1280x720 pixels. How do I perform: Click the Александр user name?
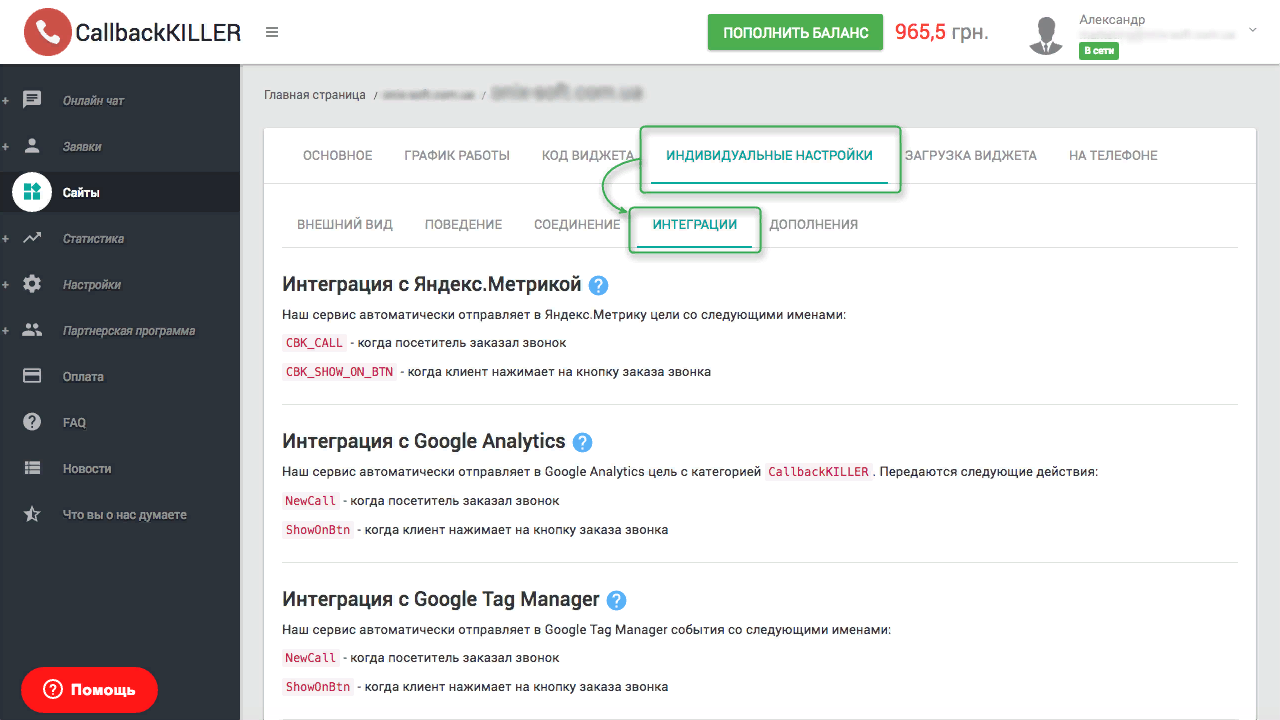(1112, 20)
